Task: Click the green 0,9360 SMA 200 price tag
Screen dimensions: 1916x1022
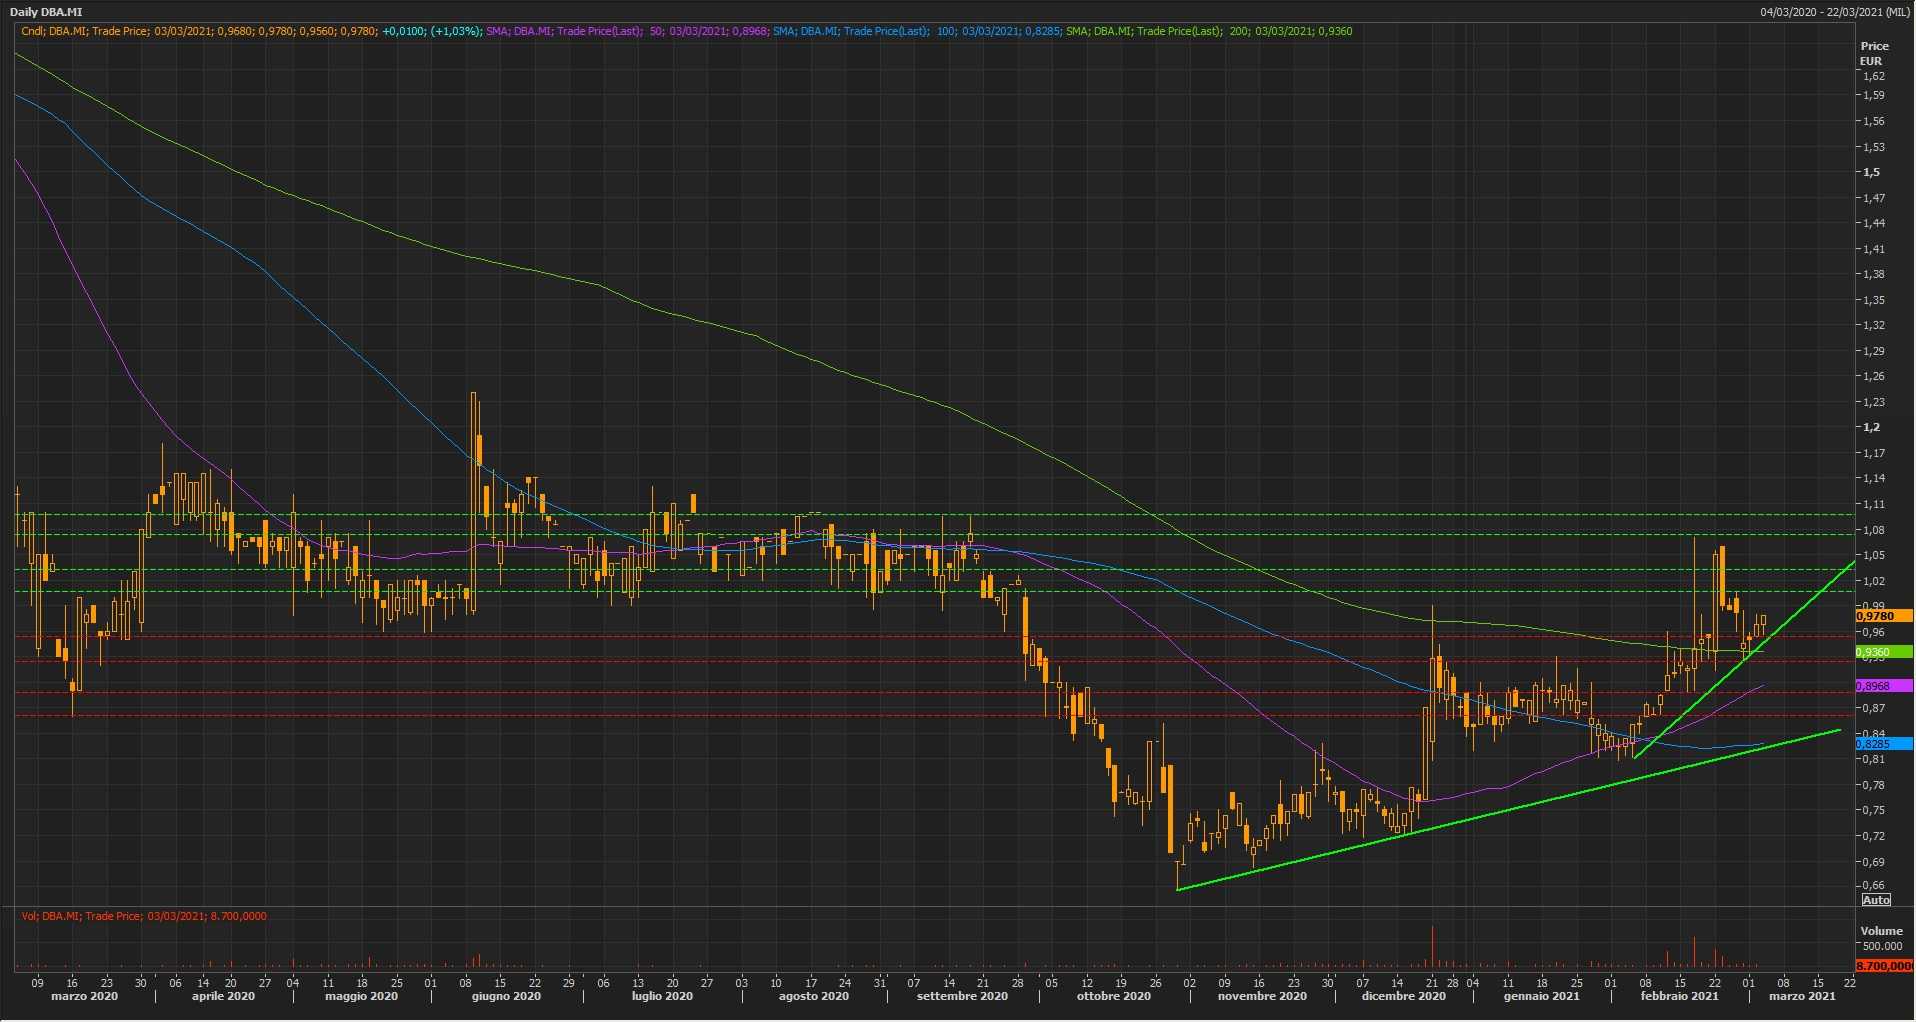Action: coord(1882,652)
